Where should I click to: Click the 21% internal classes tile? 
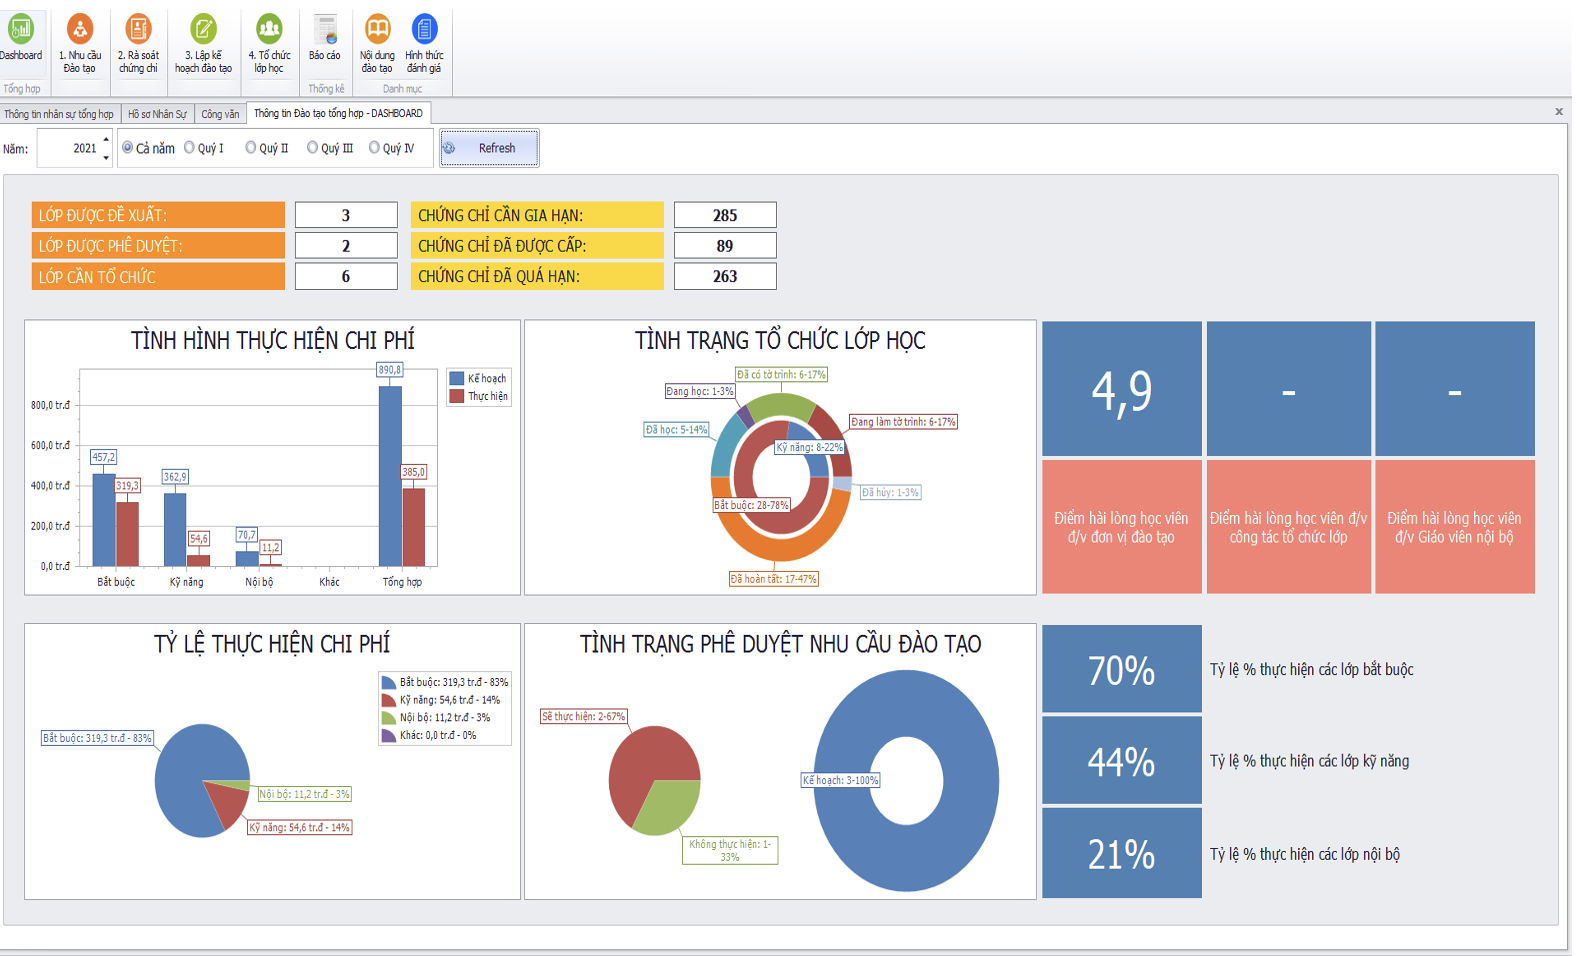[x=1122, y=853]
